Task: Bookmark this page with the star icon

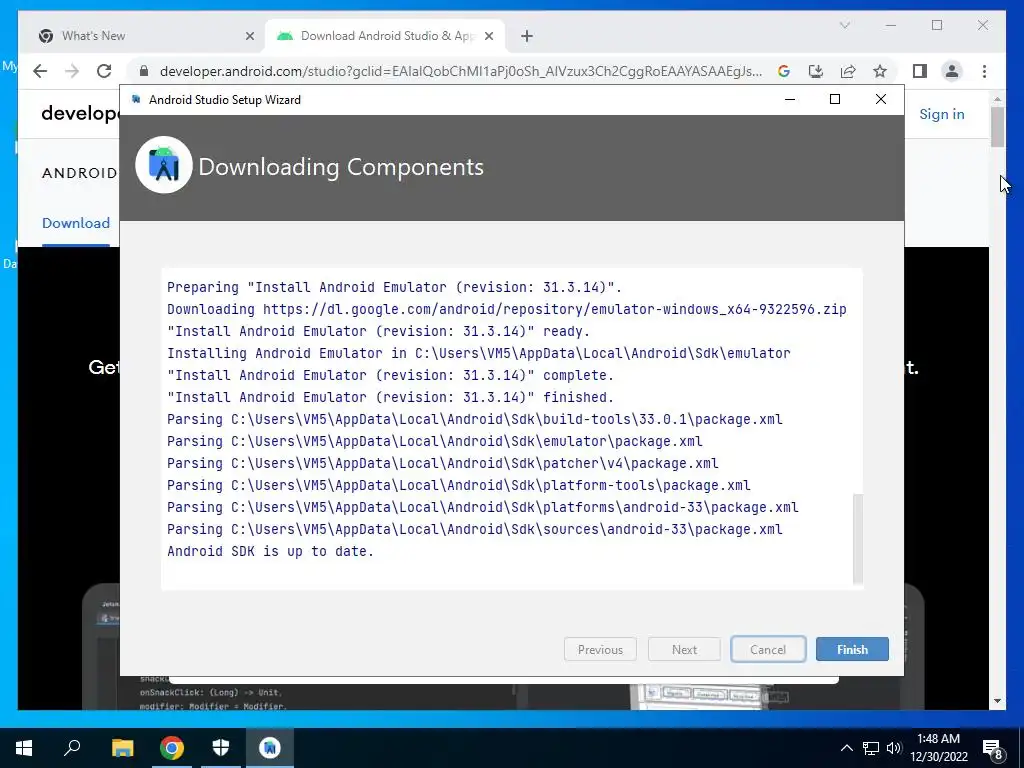Action: click(880, 71)
